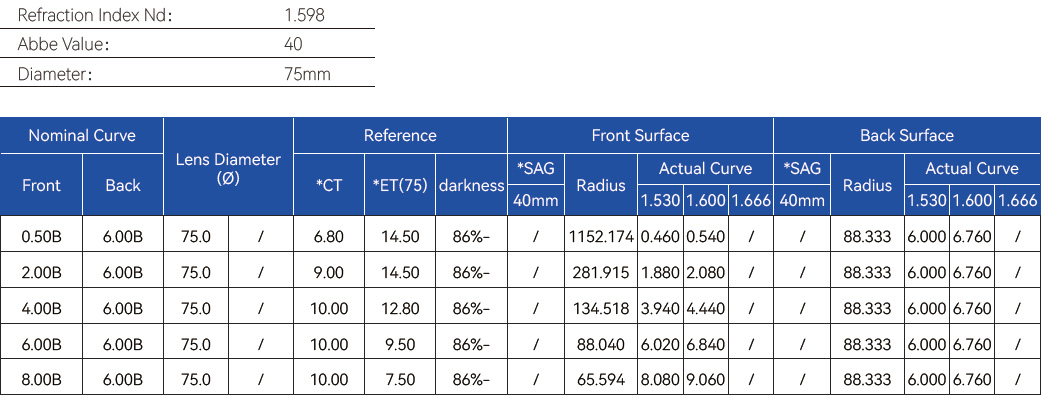This screenshot has width=1041, height=401.
Task: Click the 9.060 actual curve value
Action: 706,380
